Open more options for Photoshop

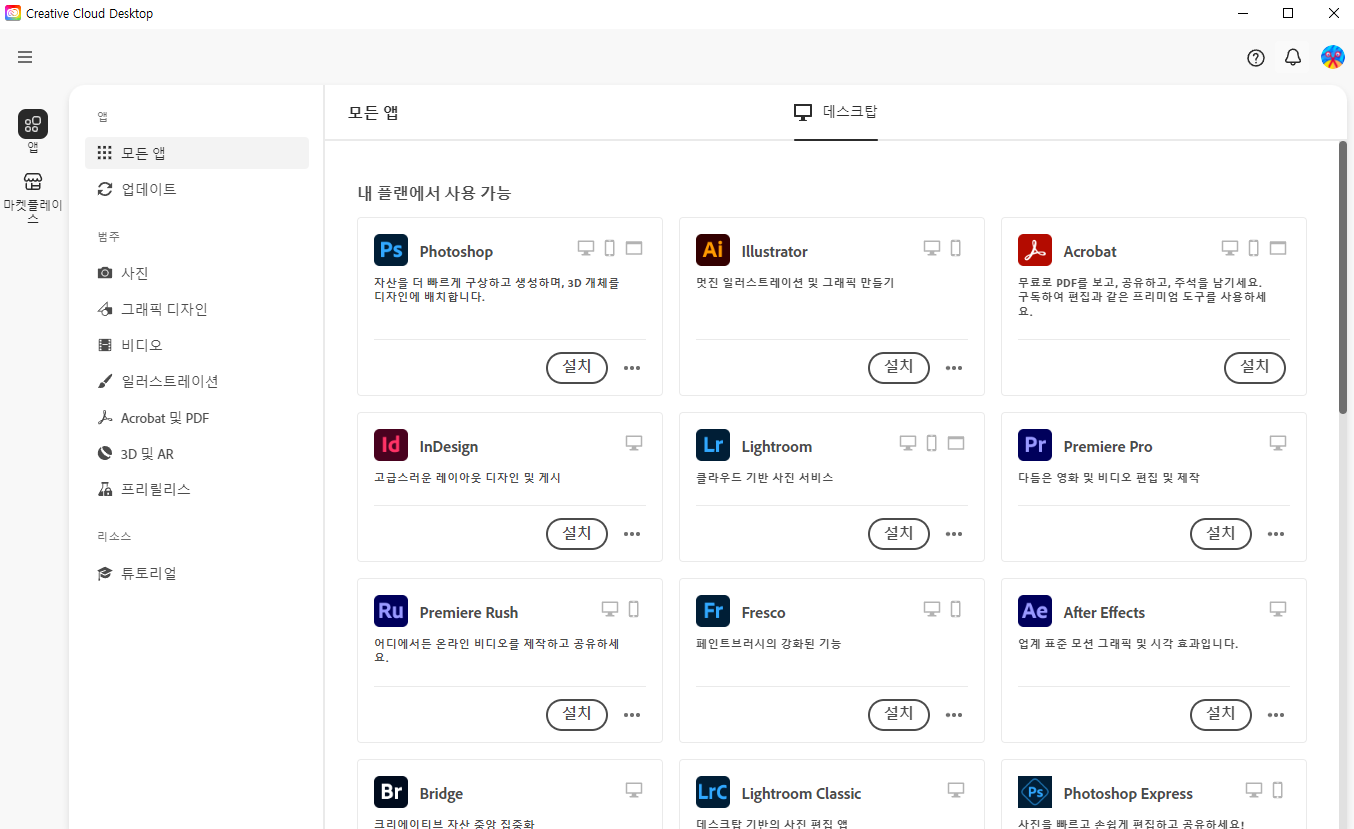click(x=631, y=368)
